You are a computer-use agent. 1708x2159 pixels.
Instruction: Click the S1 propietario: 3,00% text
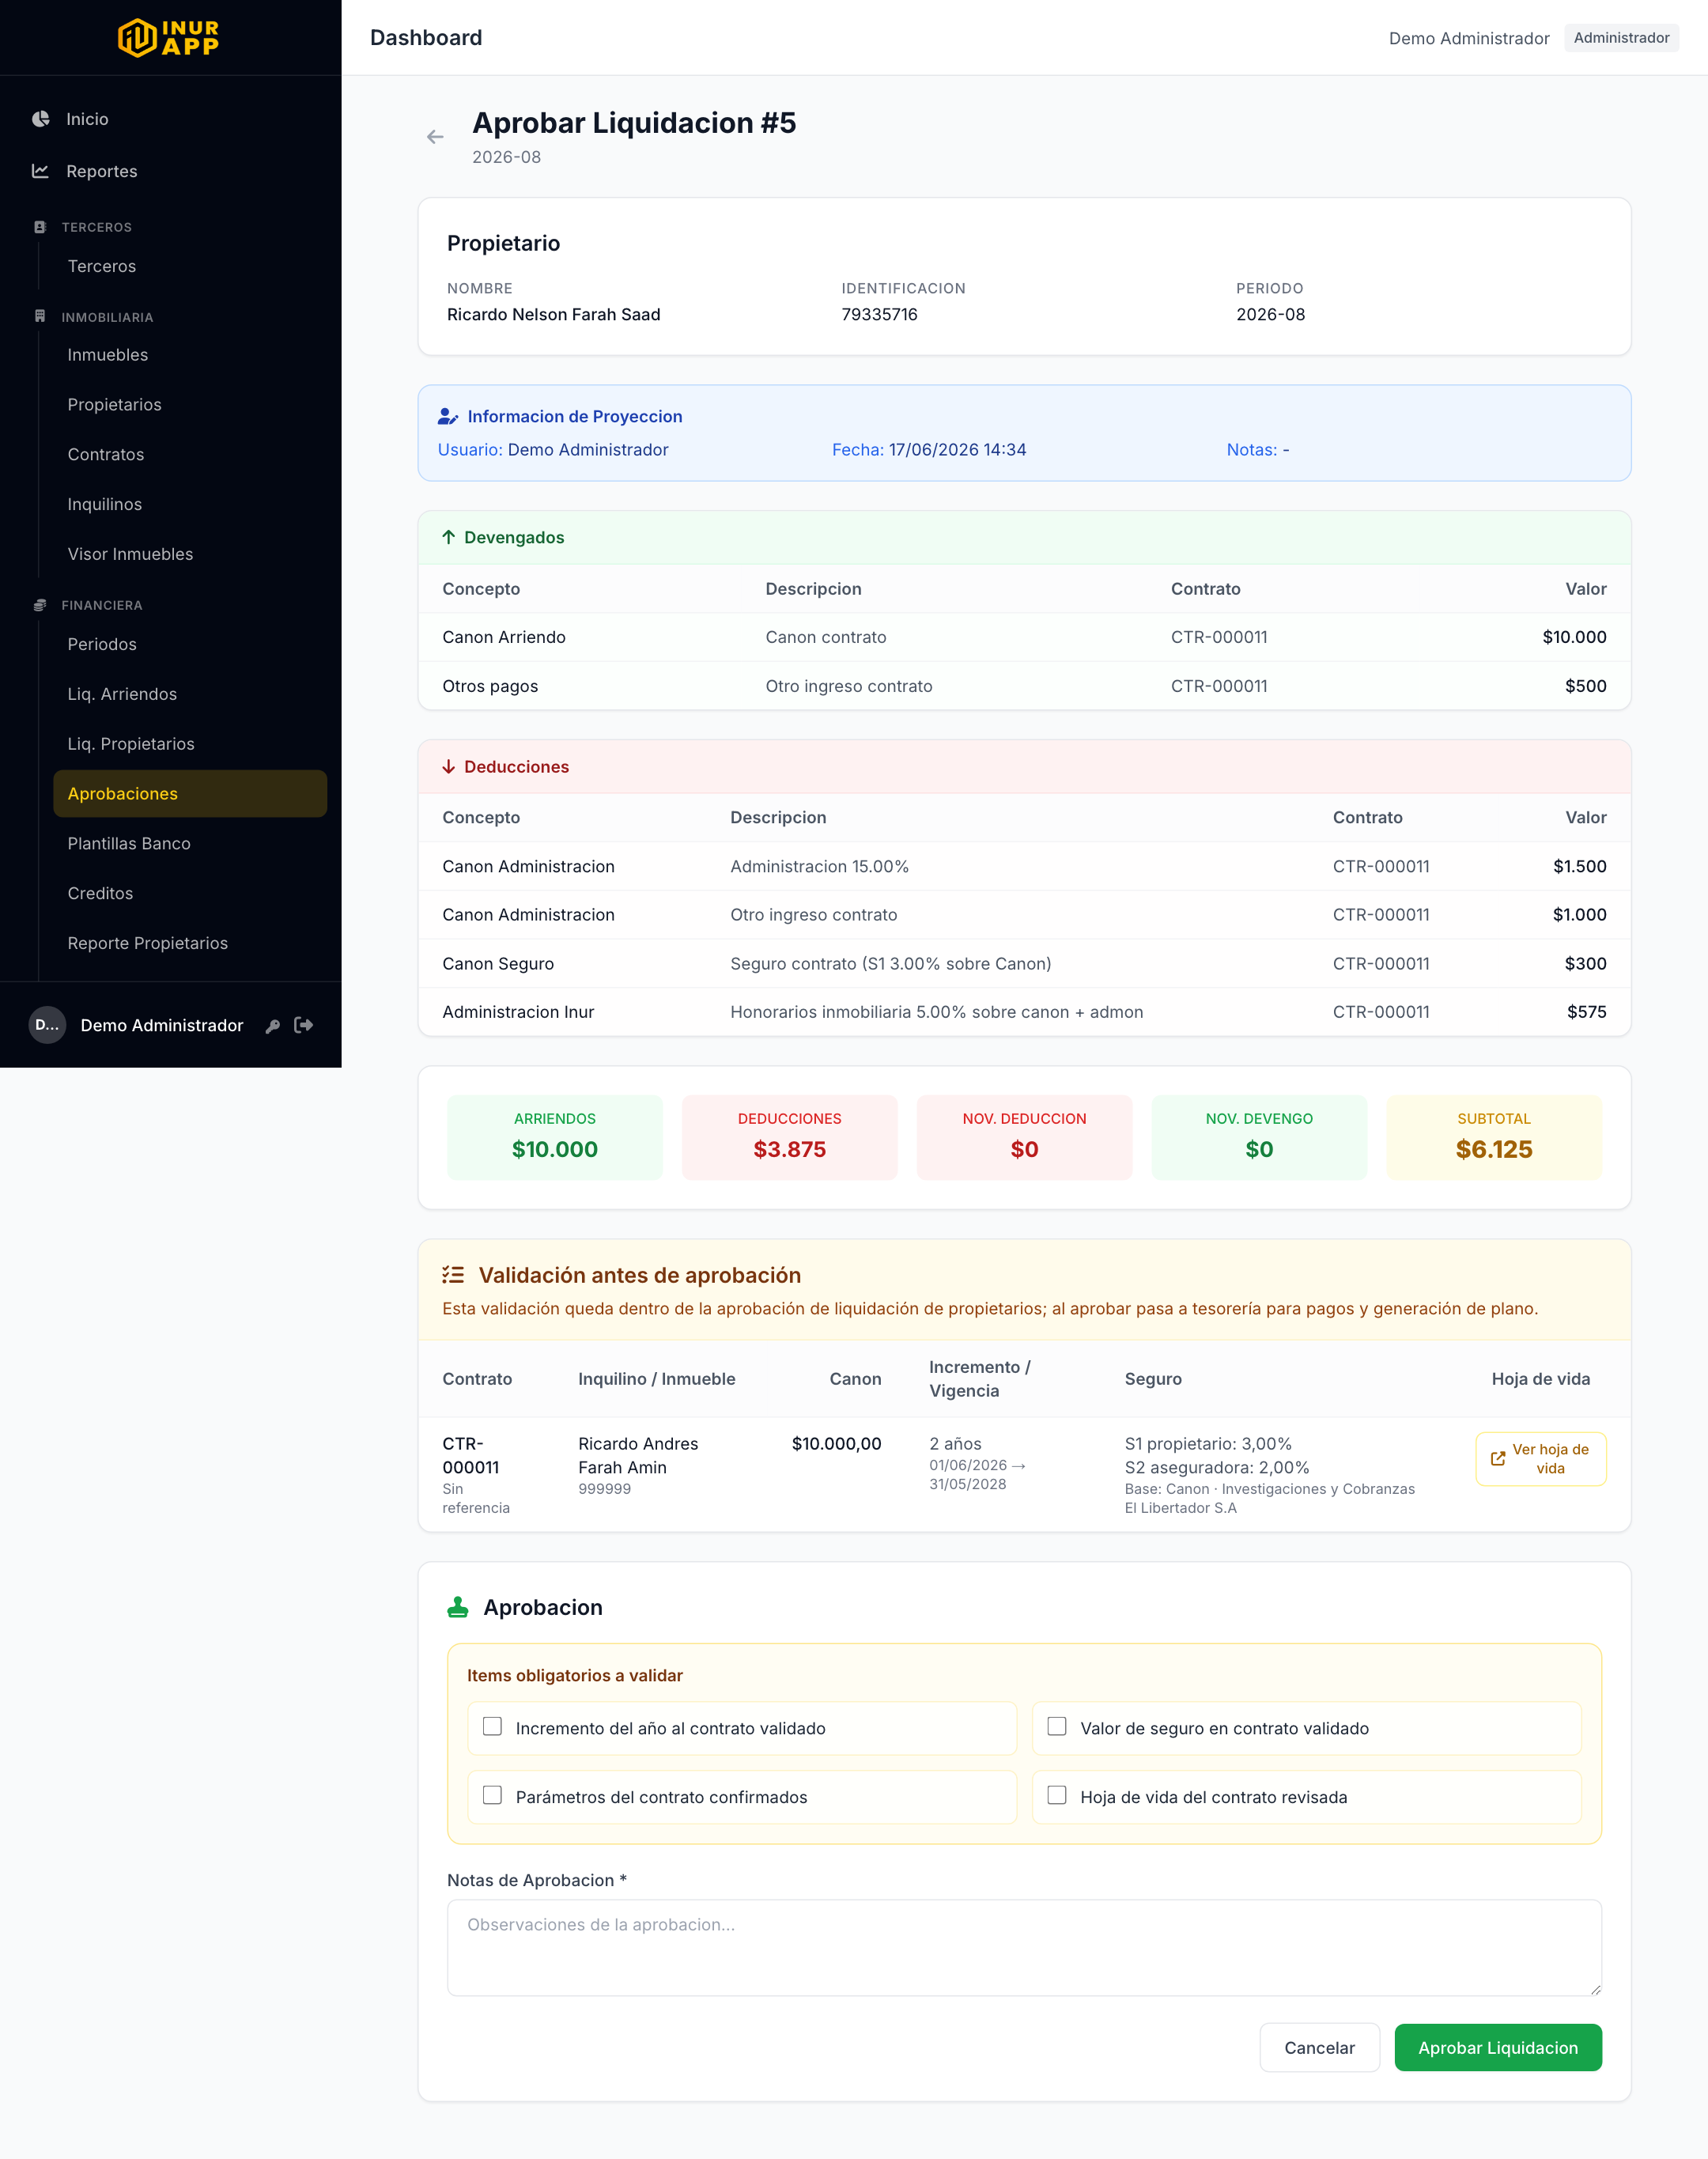point(1208,1444)
